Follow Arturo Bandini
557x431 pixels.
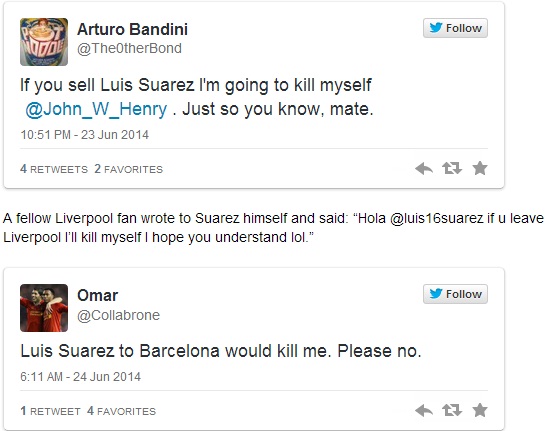coord(455,28)
